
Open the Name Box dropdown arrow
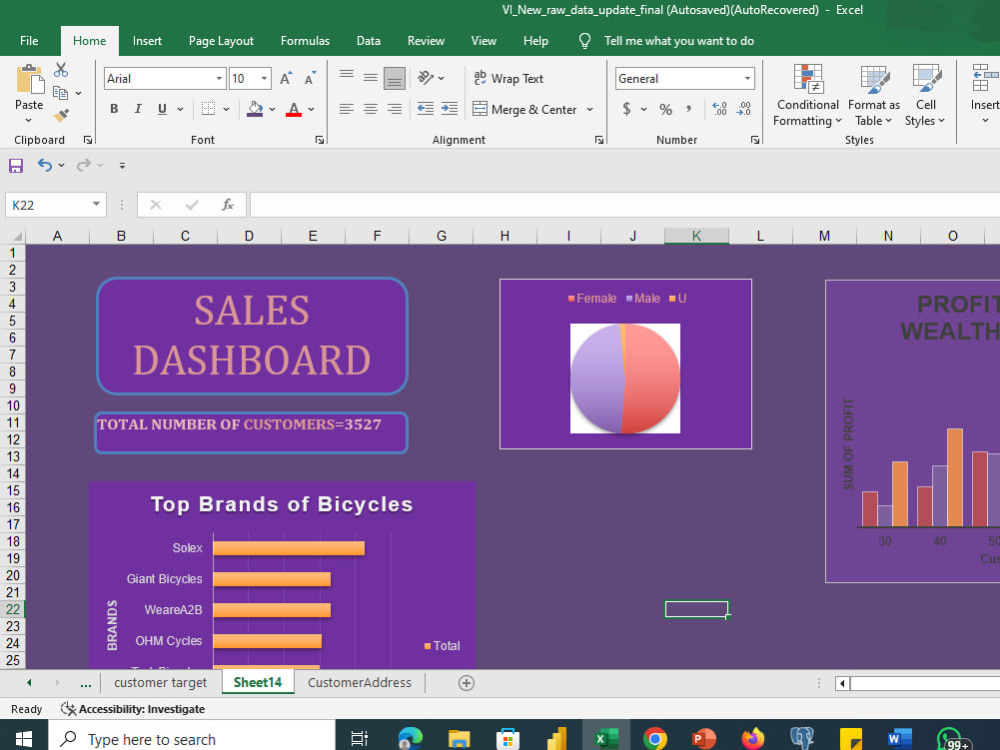pyautogui.click(x=96, y=205)
